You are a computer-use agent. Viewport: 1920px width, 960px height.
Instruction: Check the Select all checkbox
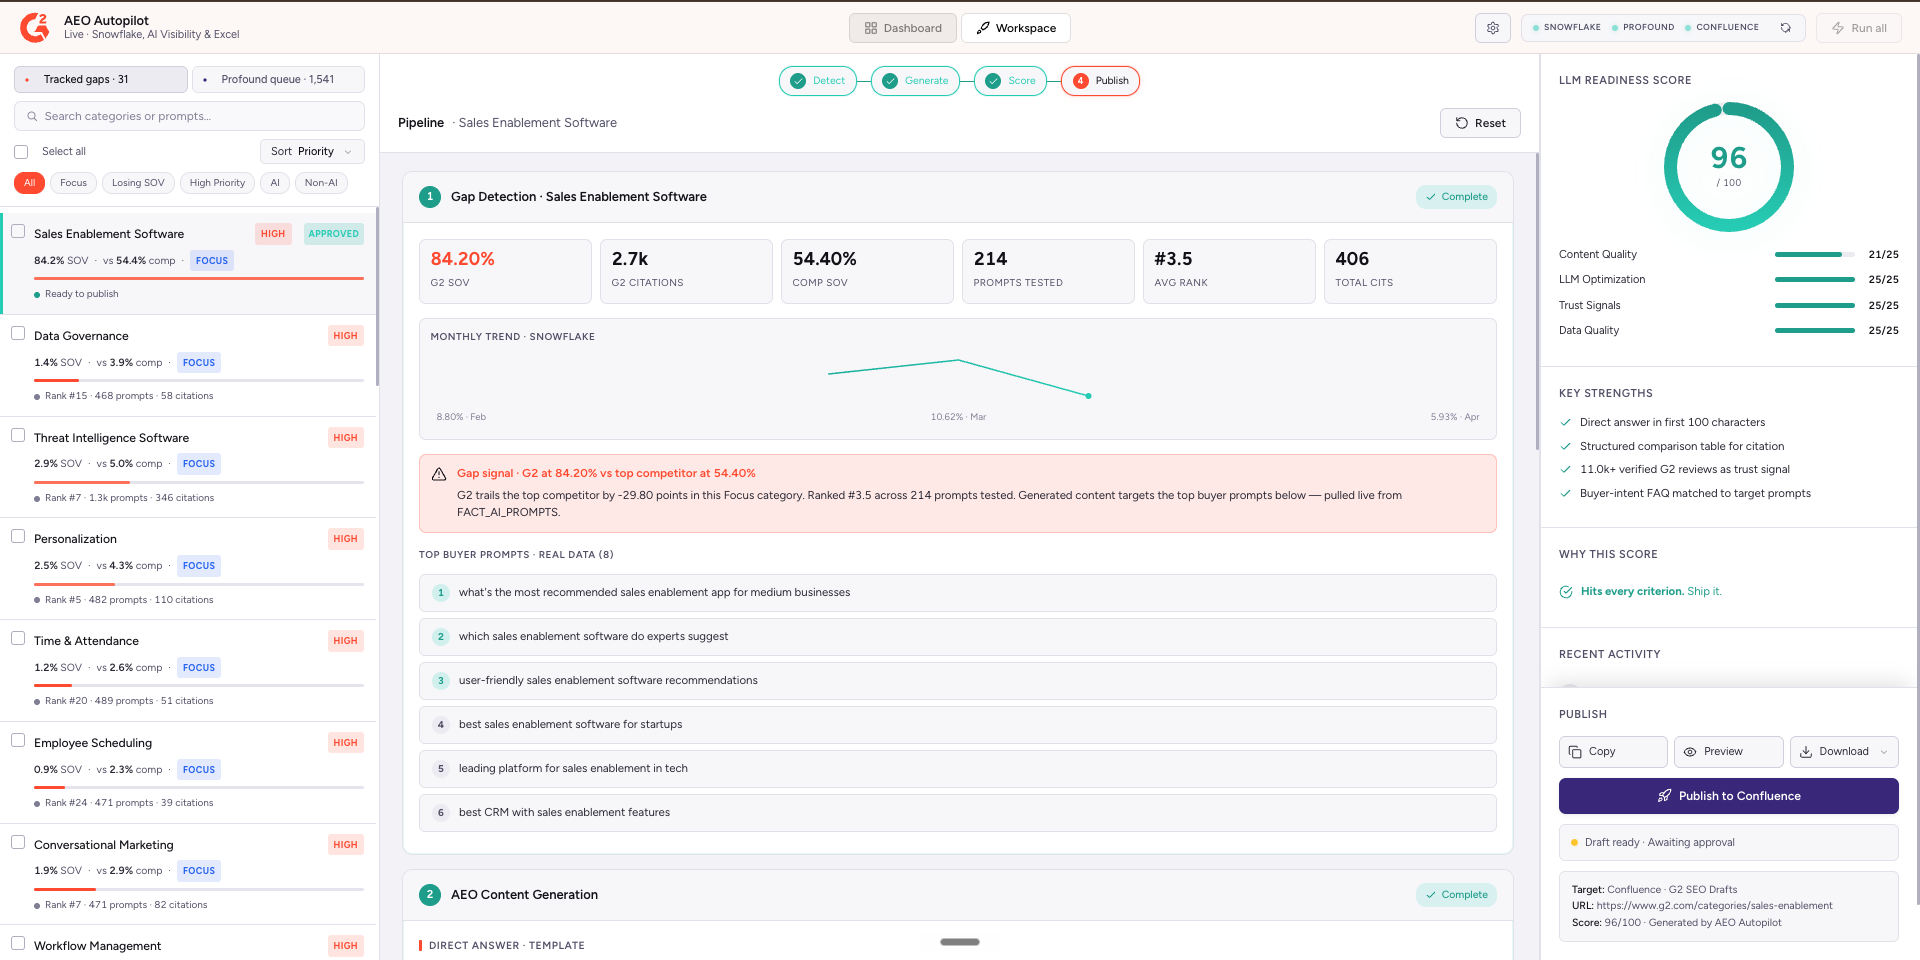click(x=21, y=152)
